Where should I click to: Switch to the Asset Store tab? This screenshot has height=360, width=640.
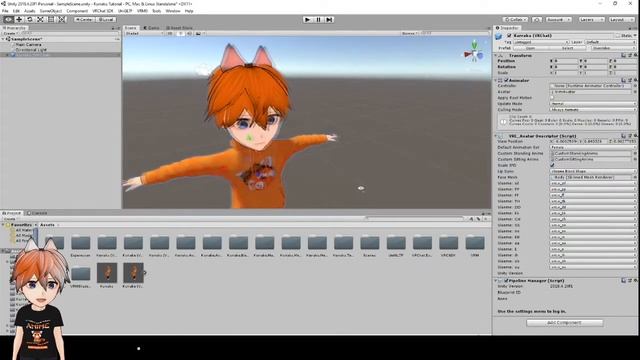pyautogui.click(x=179, y=28)
